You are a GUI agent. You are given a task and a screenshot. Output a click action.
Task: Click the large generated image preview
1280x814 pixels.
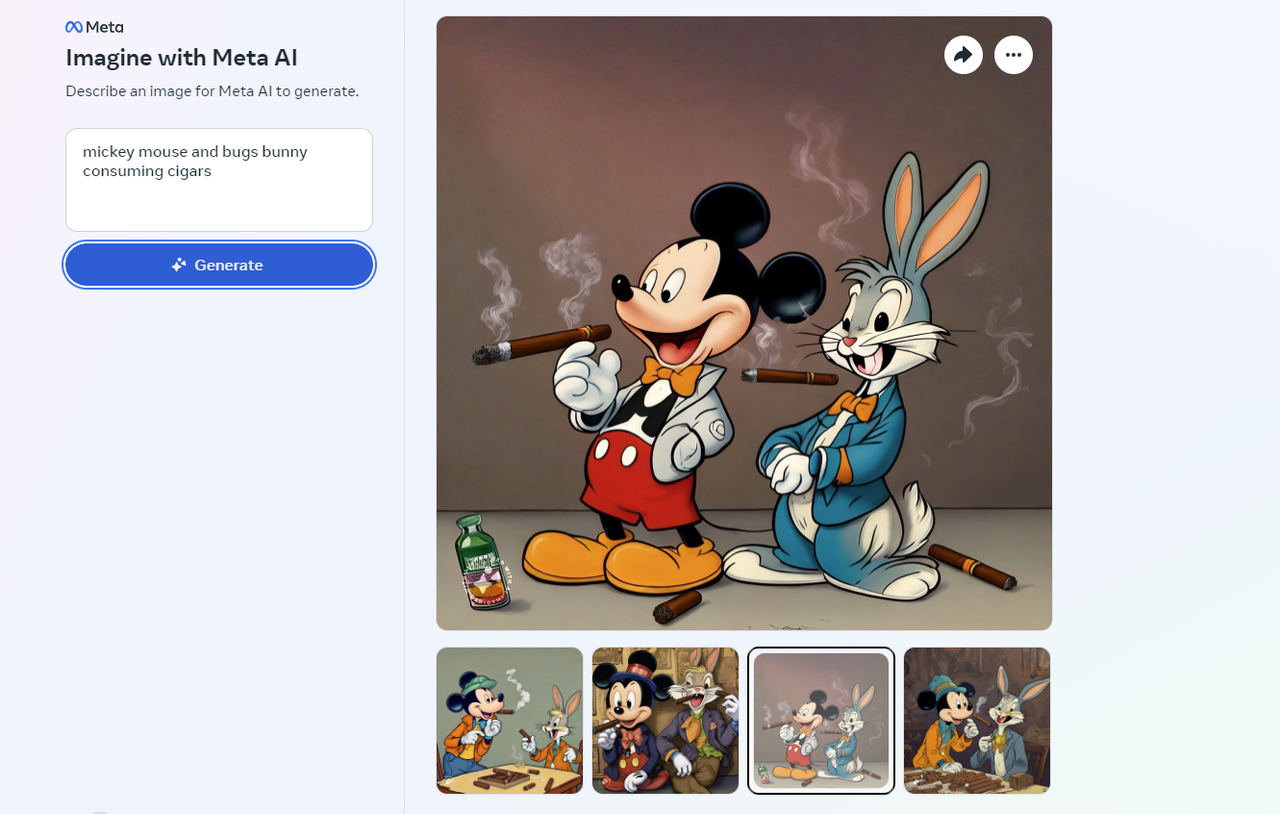[x=744, y=323]
